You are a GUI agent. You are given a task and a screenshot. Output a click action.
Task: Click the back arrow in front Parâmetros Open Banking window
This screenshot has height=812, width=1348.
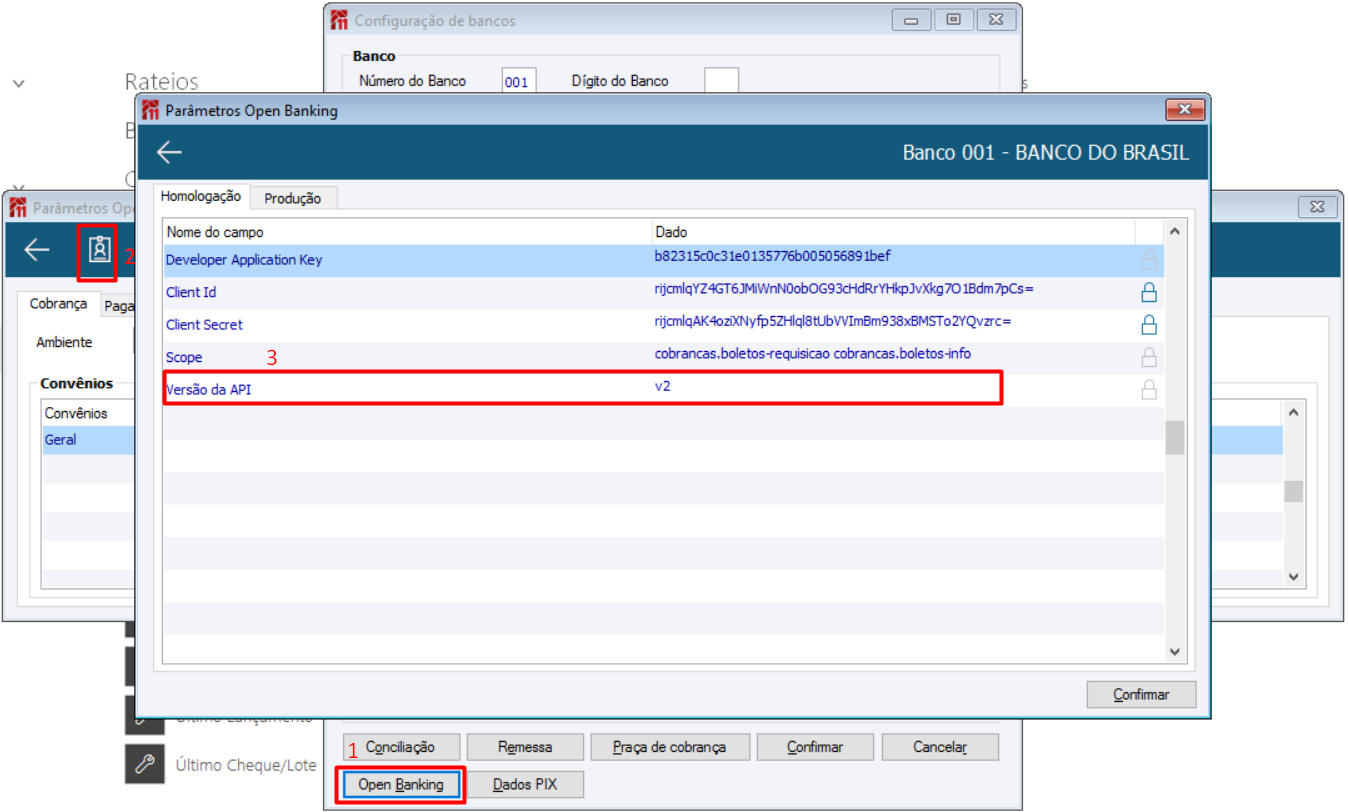coord(170,152)
